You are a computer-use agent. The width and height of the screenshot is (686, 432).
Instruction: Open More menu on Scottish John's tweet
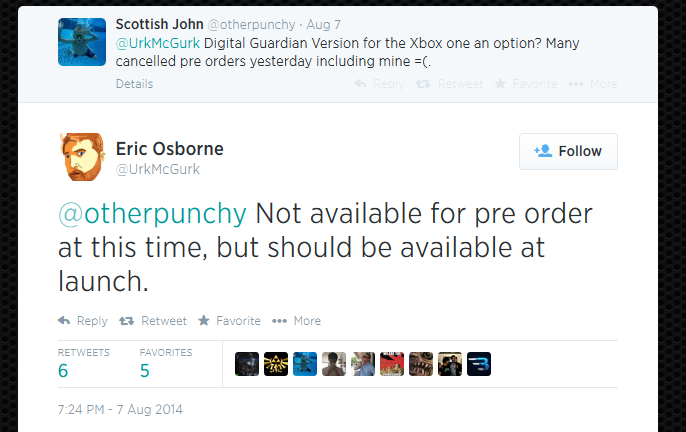click(593, 84)
